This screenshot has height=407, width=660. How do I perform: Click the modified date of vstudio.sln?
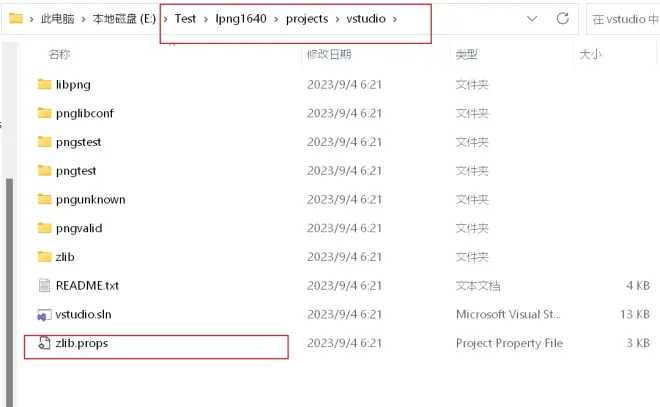click(344, 314)
